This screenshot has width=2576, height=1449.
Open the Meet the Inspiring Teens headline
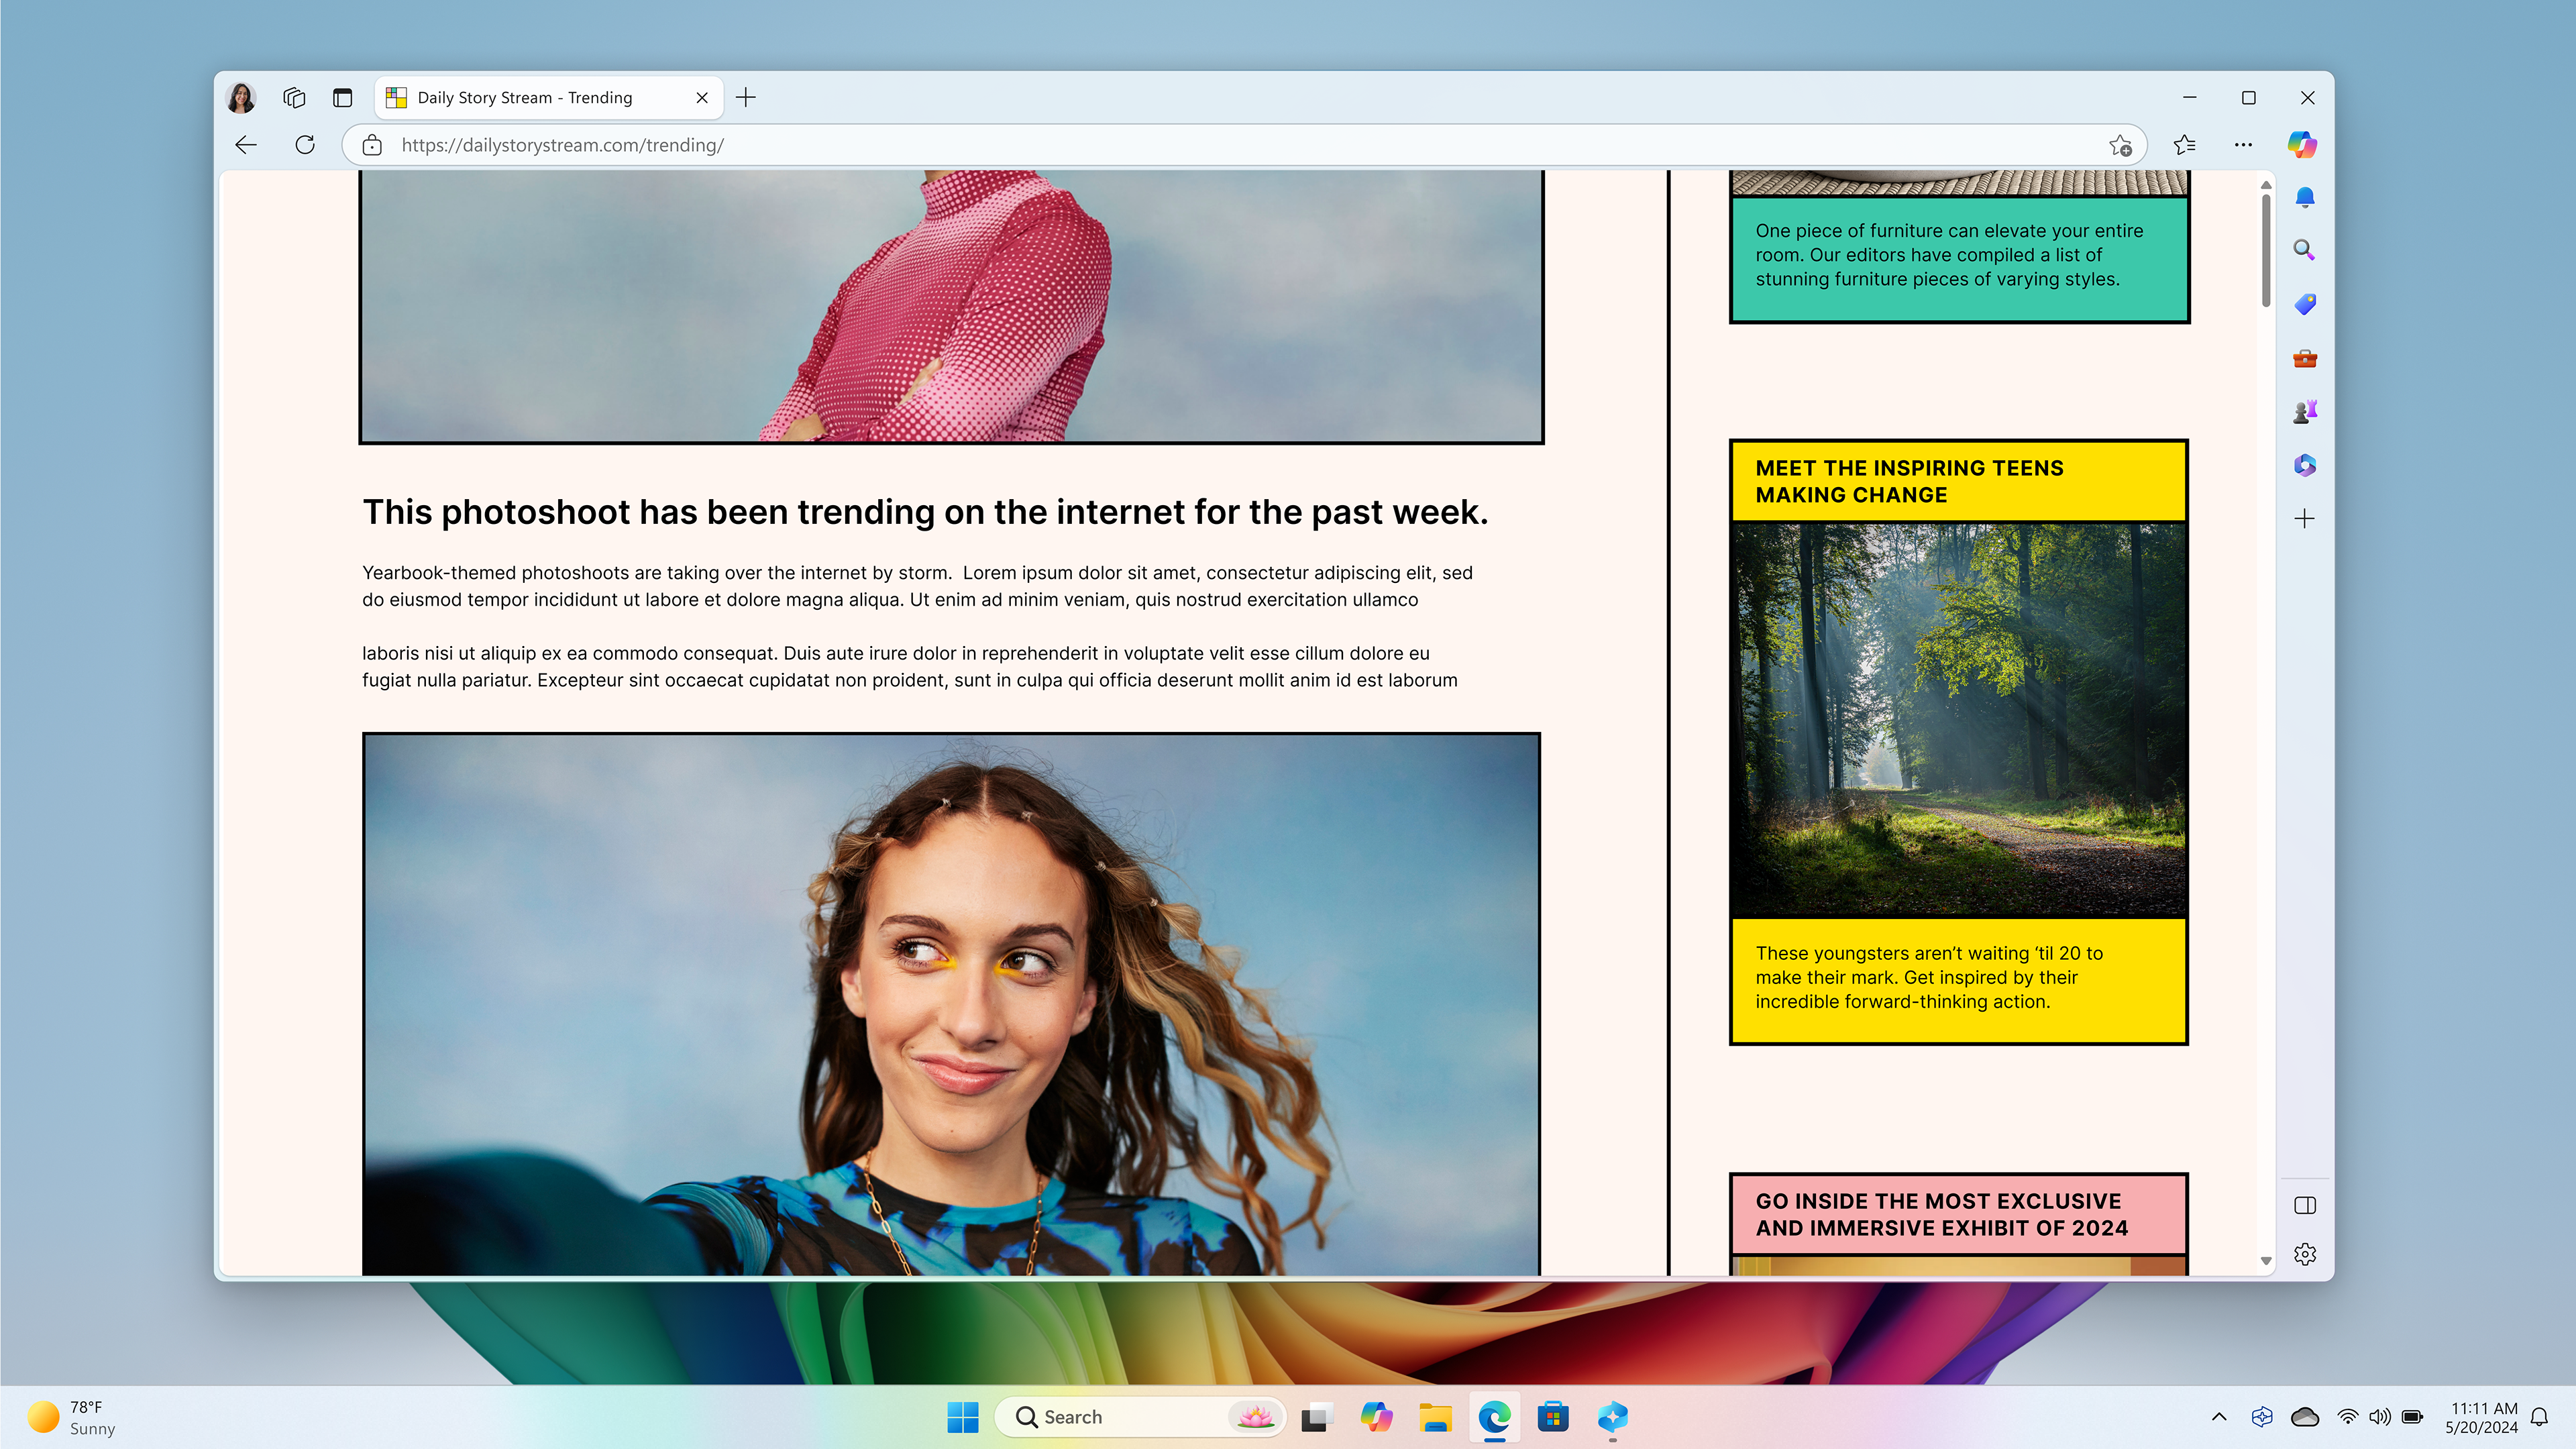pos(1909,481)
